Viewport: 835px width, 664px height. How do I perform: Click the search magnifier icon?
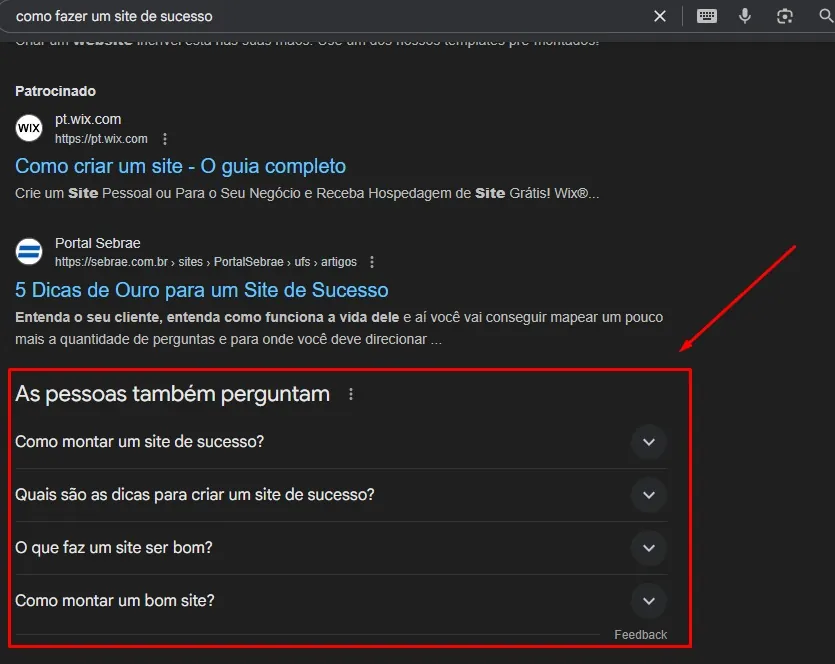point(822,16)
